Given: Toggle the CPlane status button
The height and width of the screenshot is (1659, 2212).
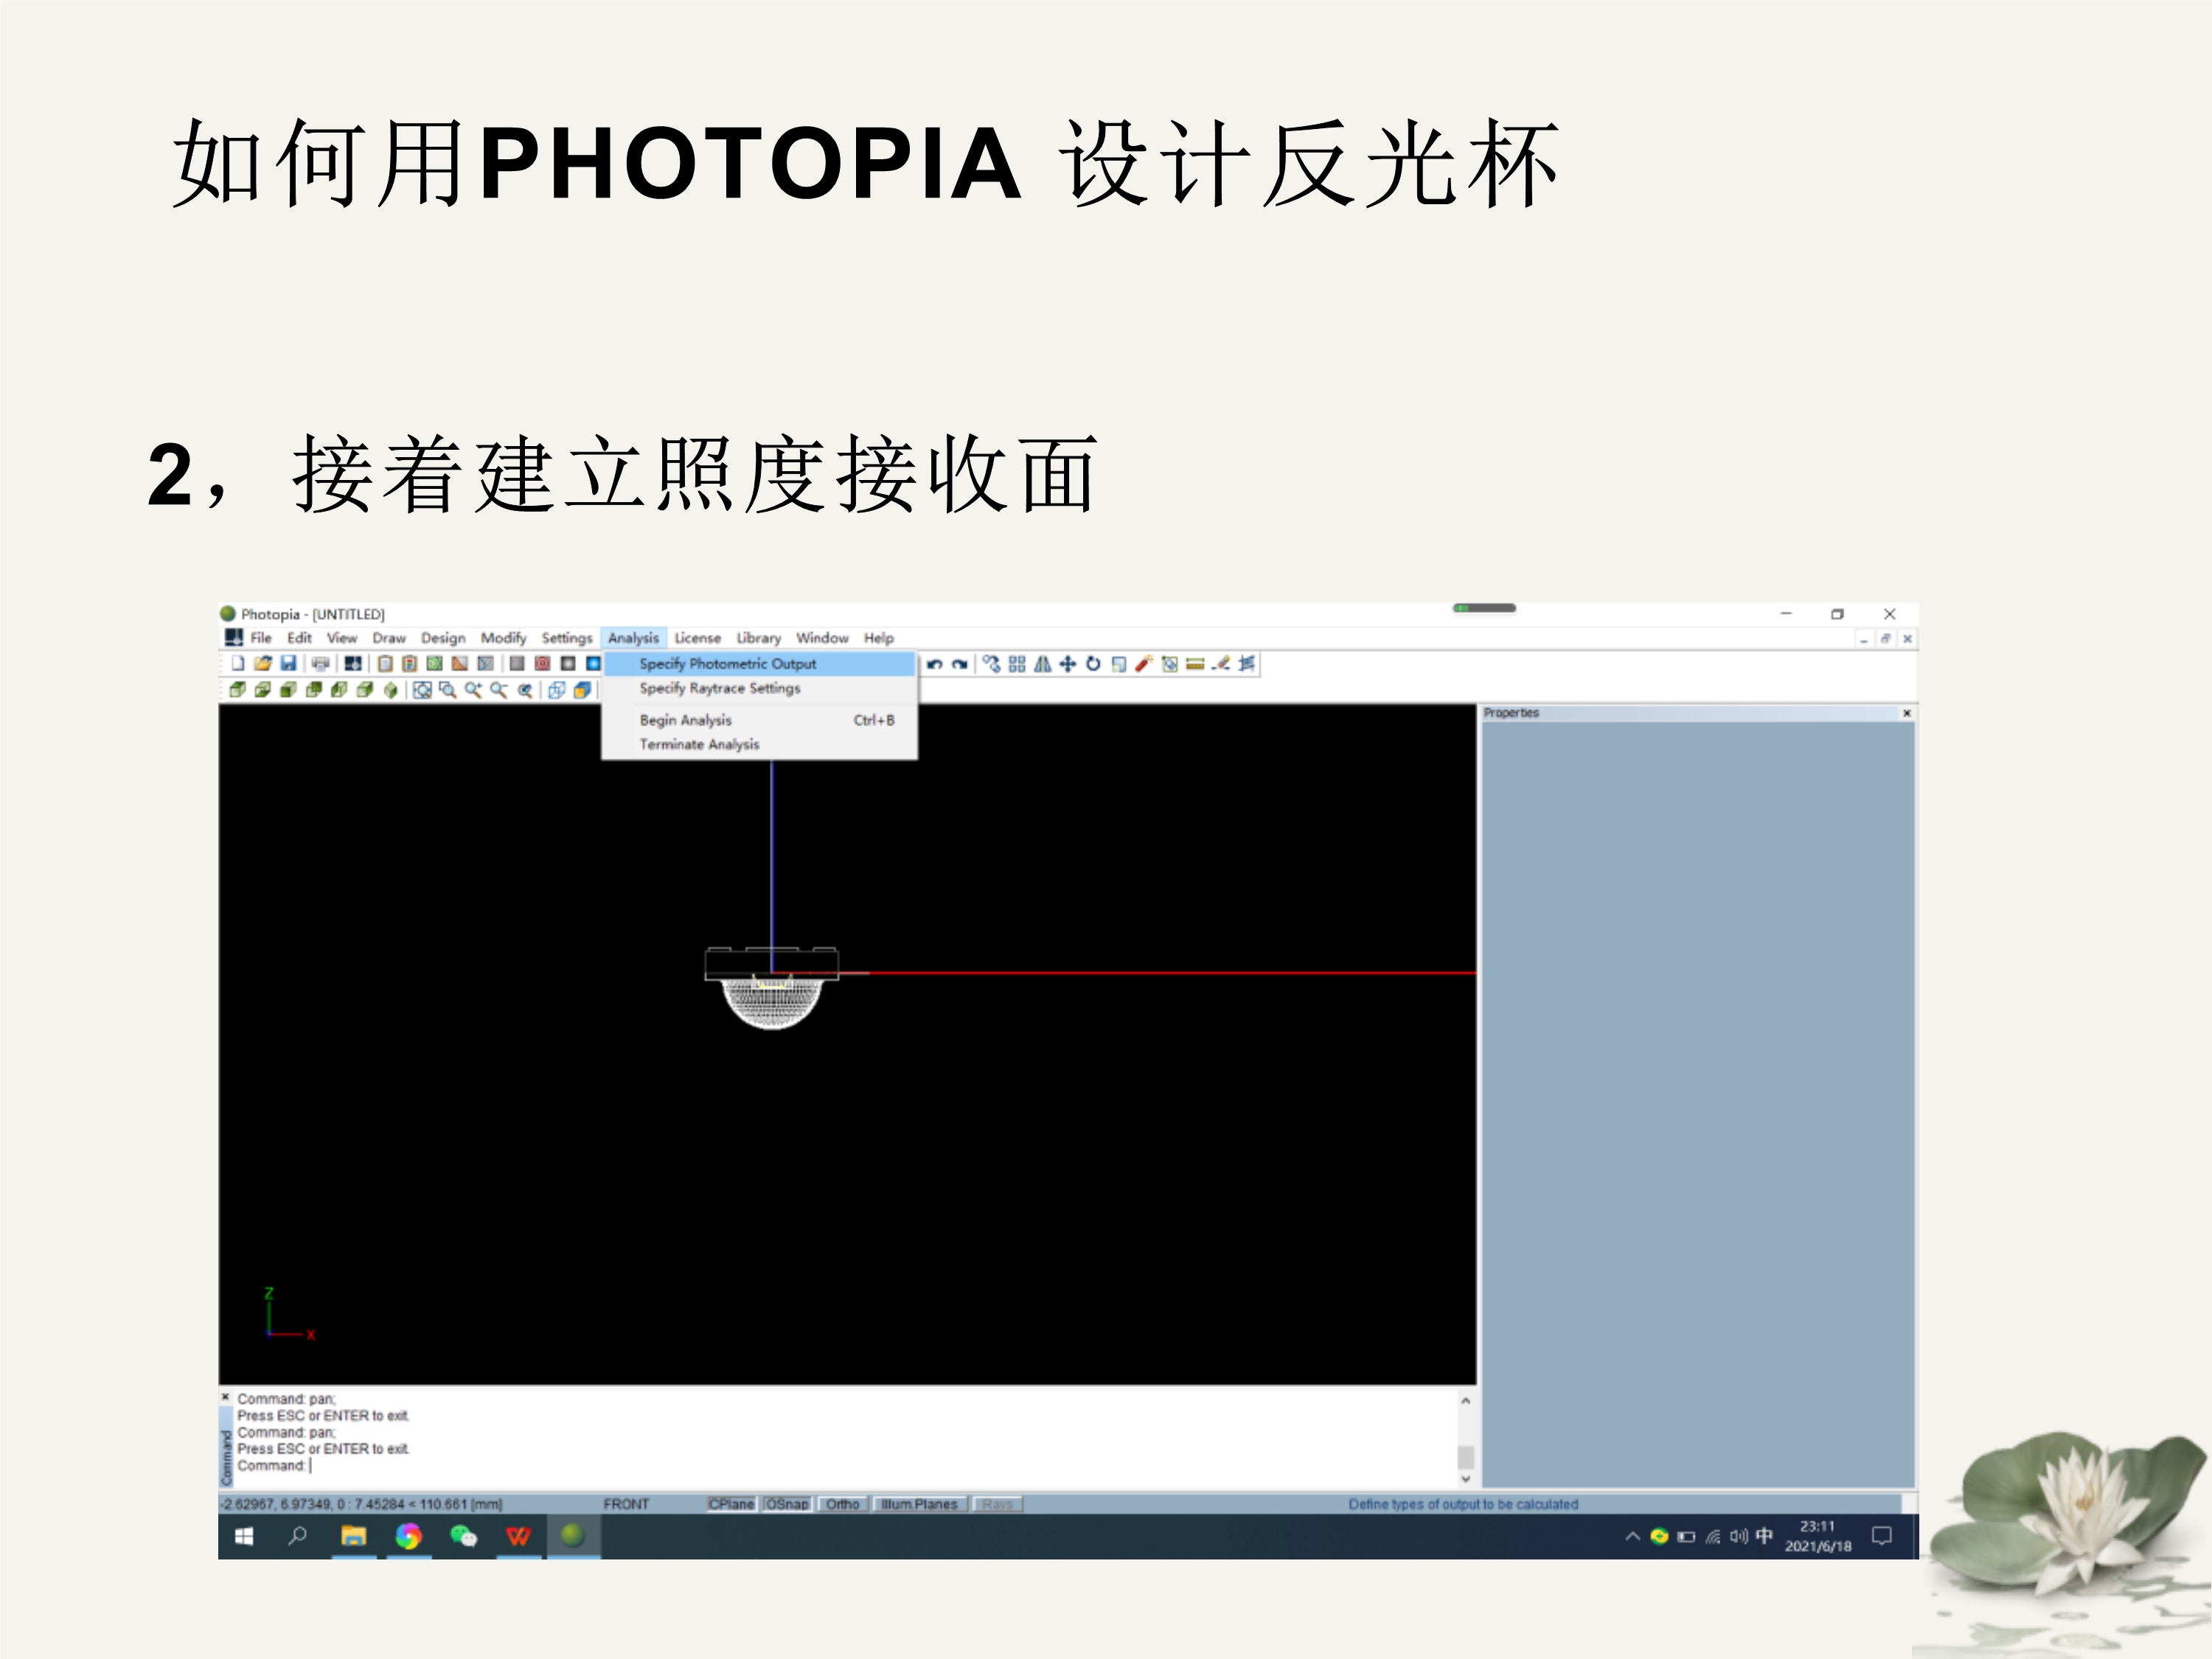Looking at the screenshot, I should point(731,1504).
